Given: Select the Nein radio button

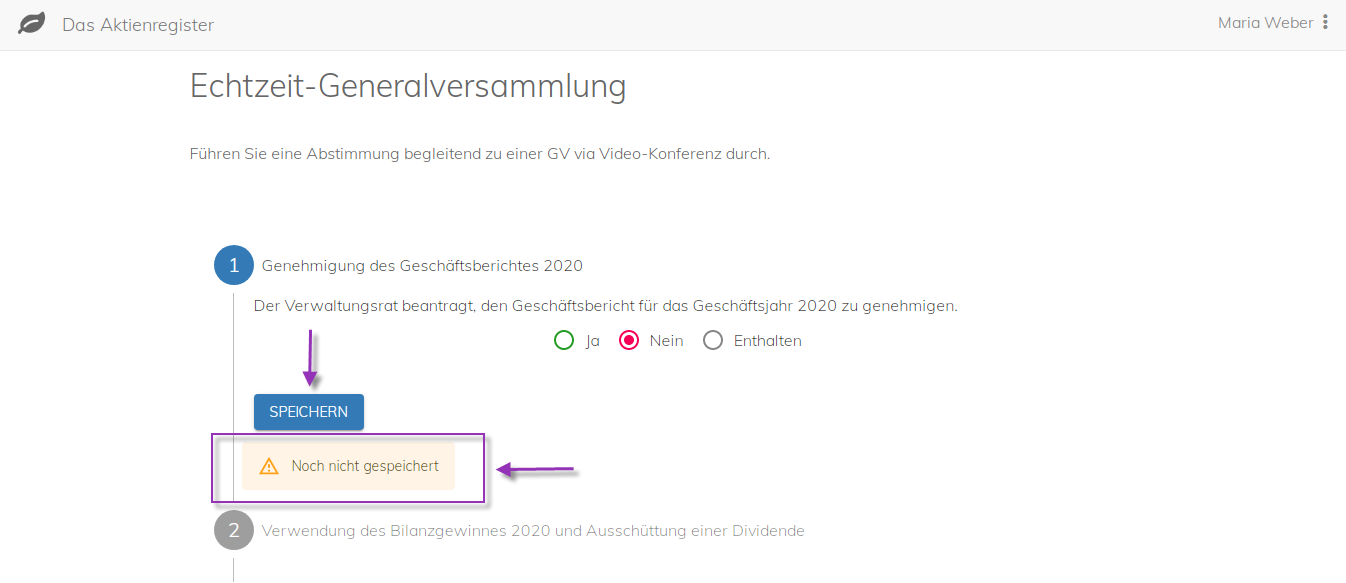Looking at the screenshot, I should click(629, 340).
